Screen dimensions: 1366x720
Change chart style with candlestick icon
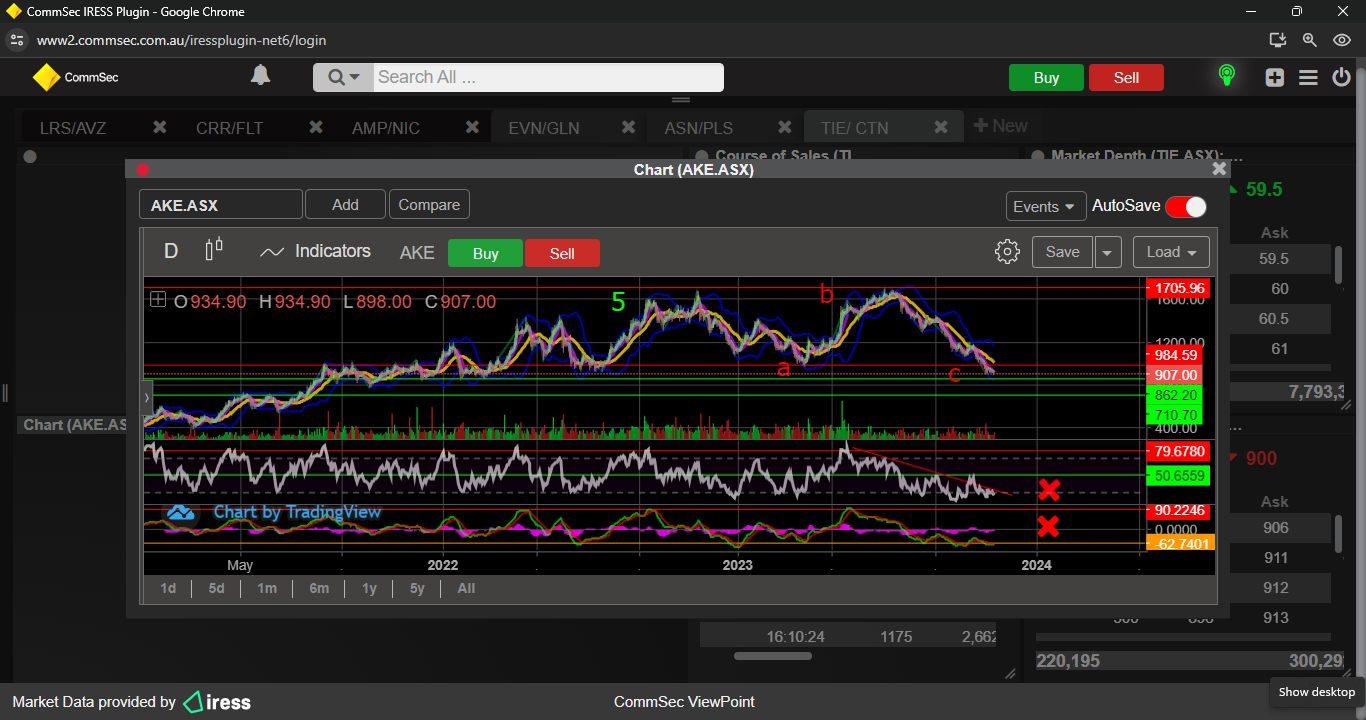(x=213, y=251)
